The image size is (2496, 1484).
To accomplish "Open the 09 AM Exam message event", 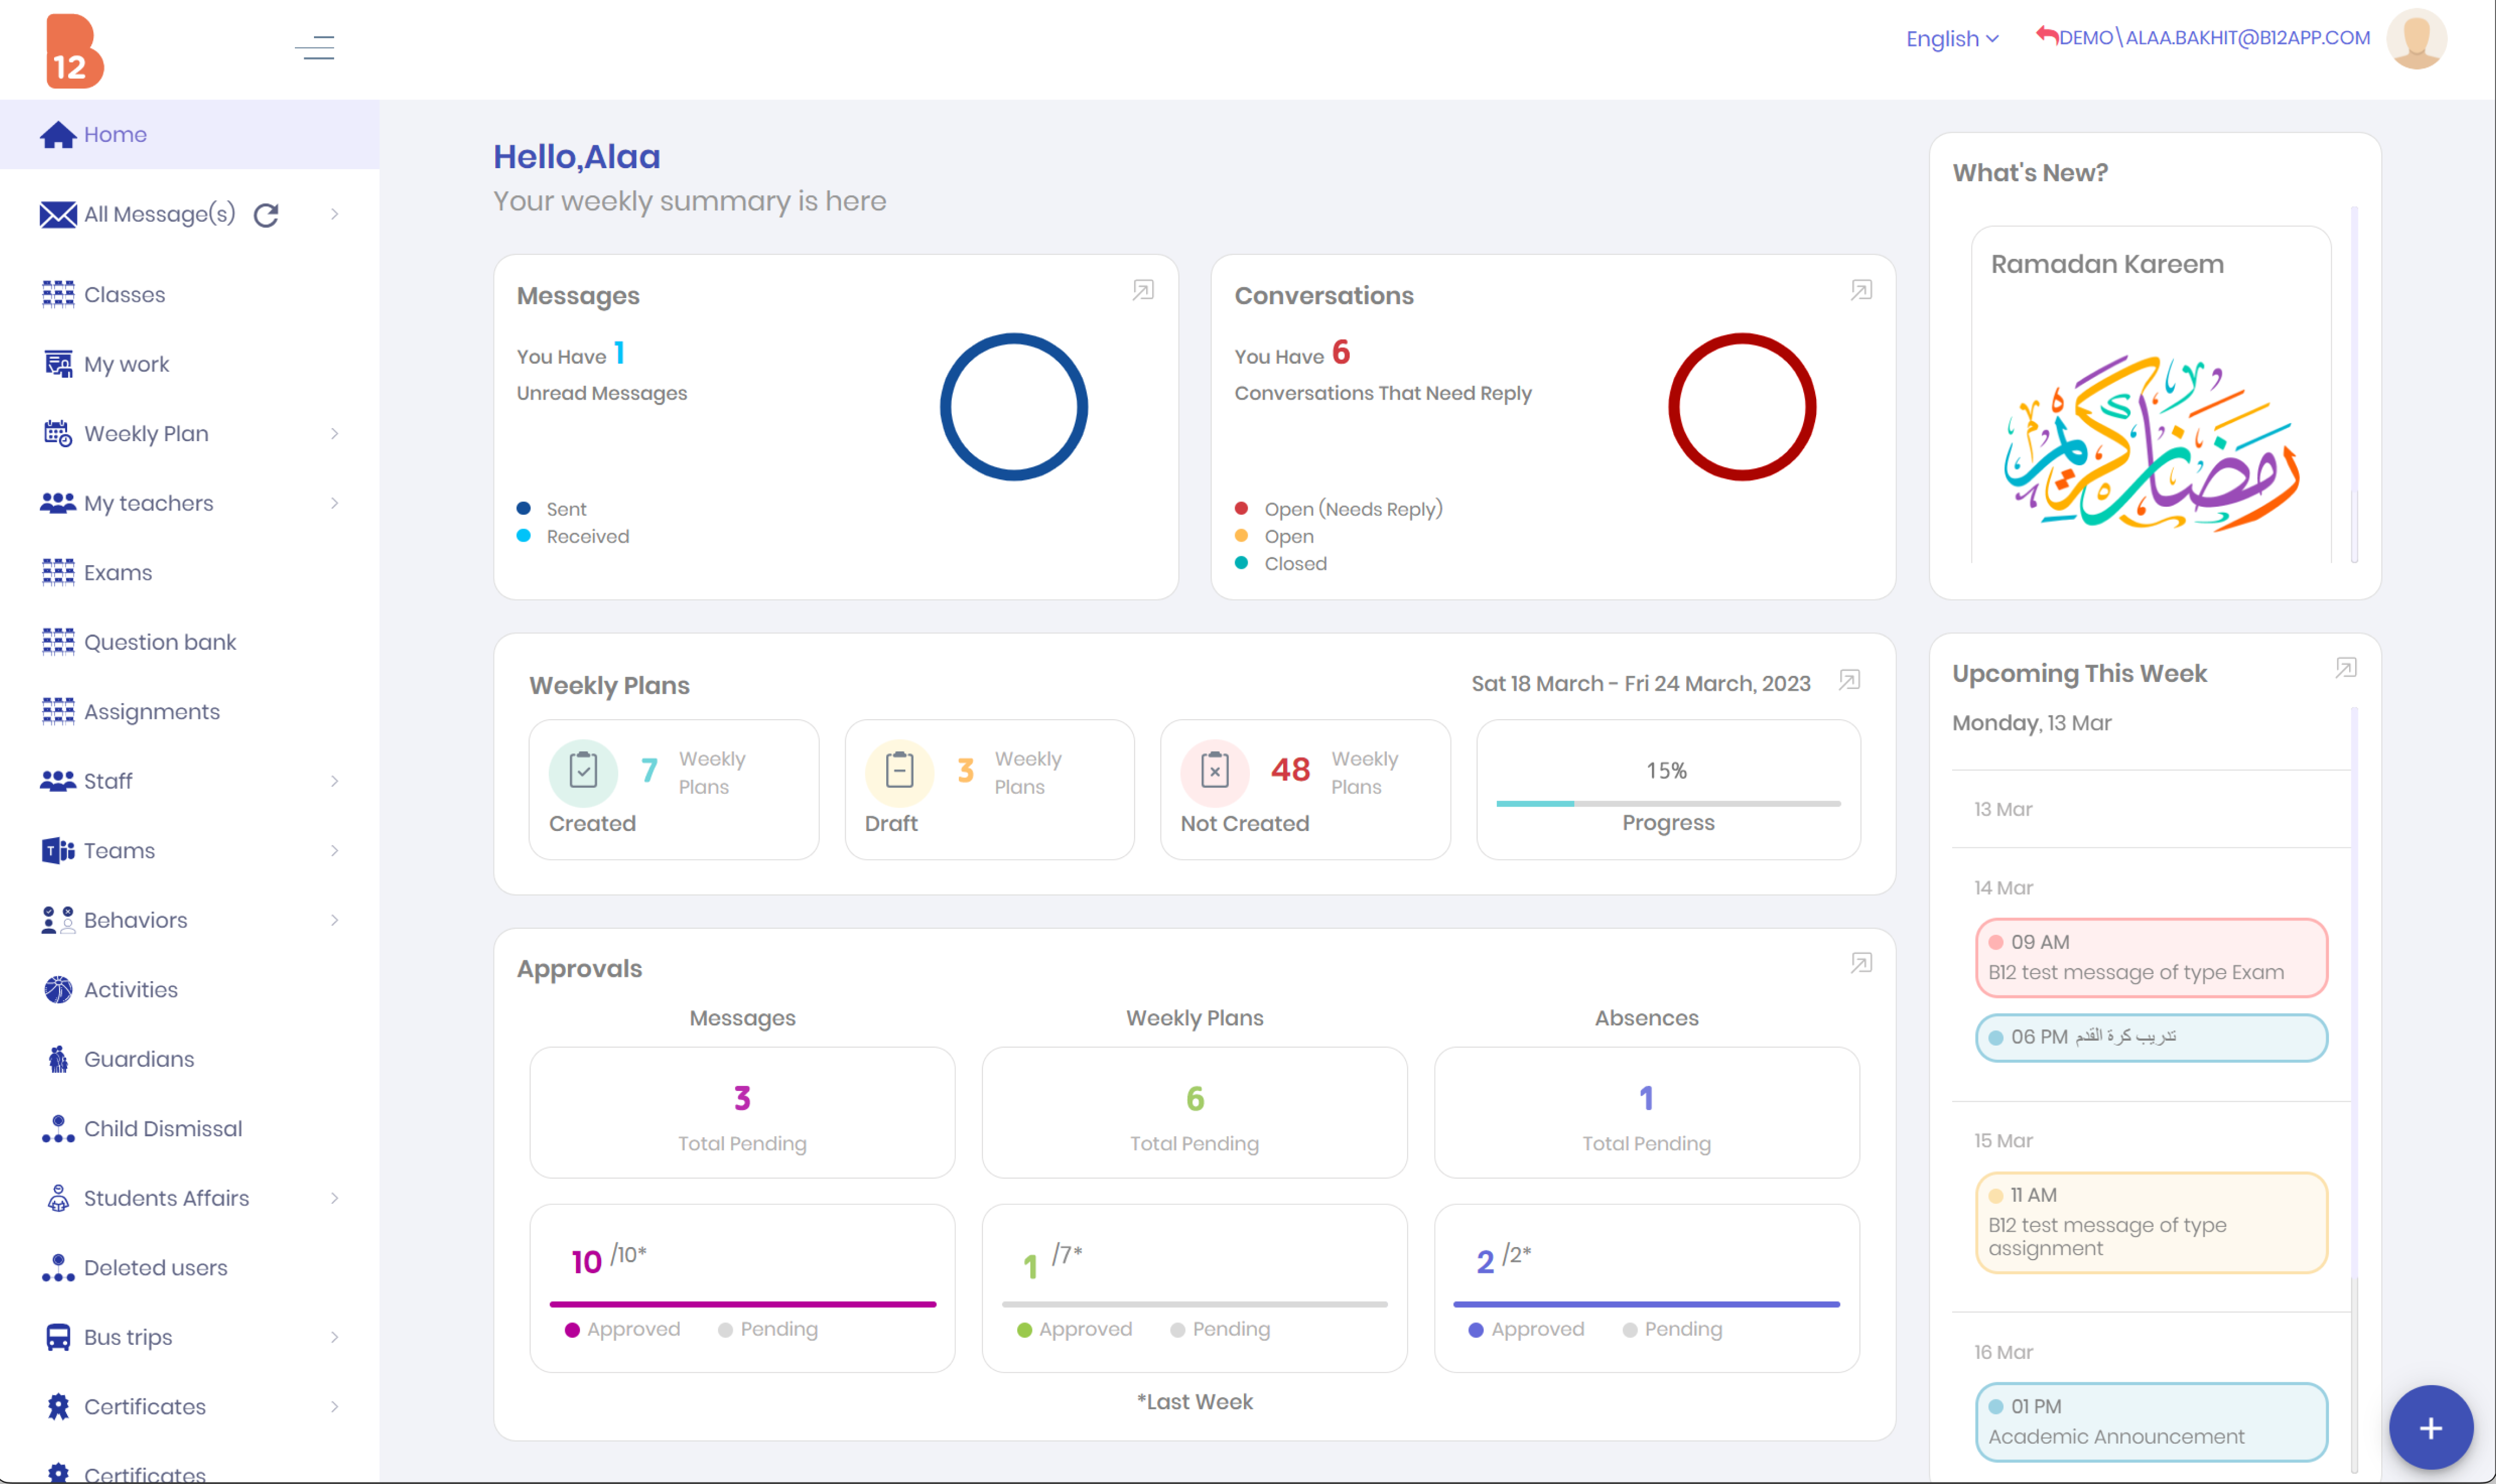I will click(x=2151, y=958).
